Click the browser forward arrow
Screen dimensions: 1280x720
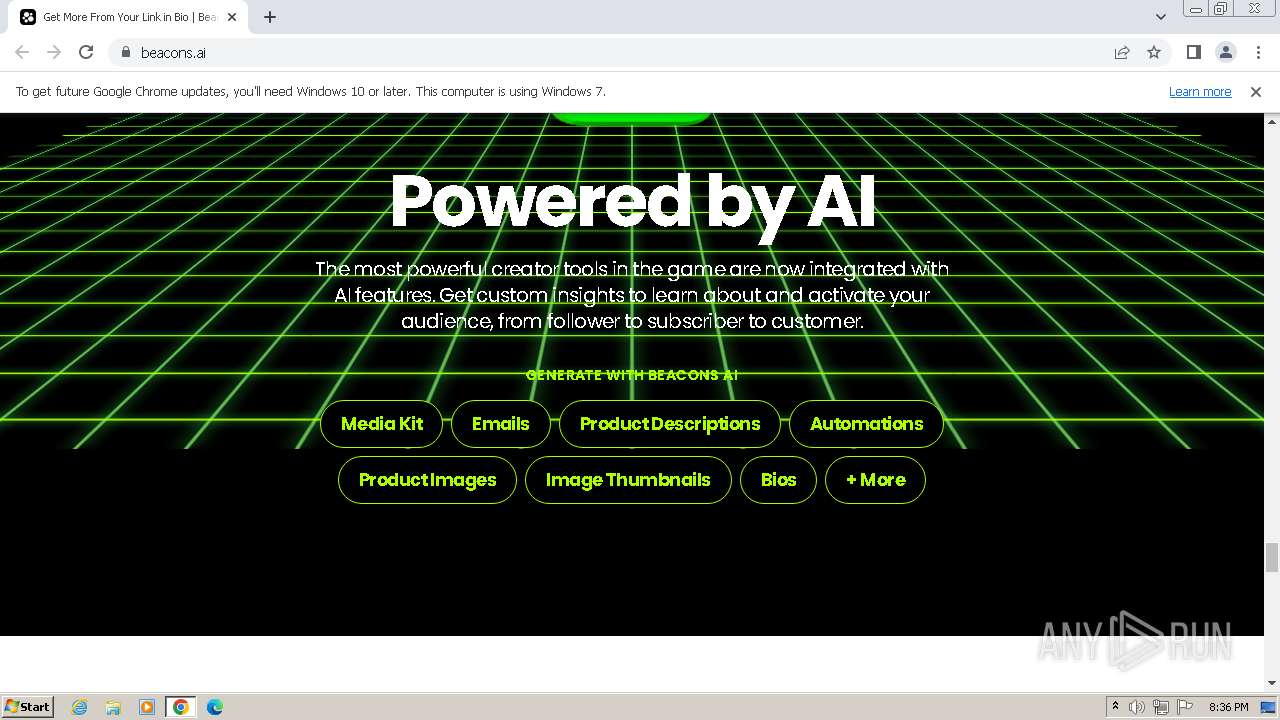point(54,52)
